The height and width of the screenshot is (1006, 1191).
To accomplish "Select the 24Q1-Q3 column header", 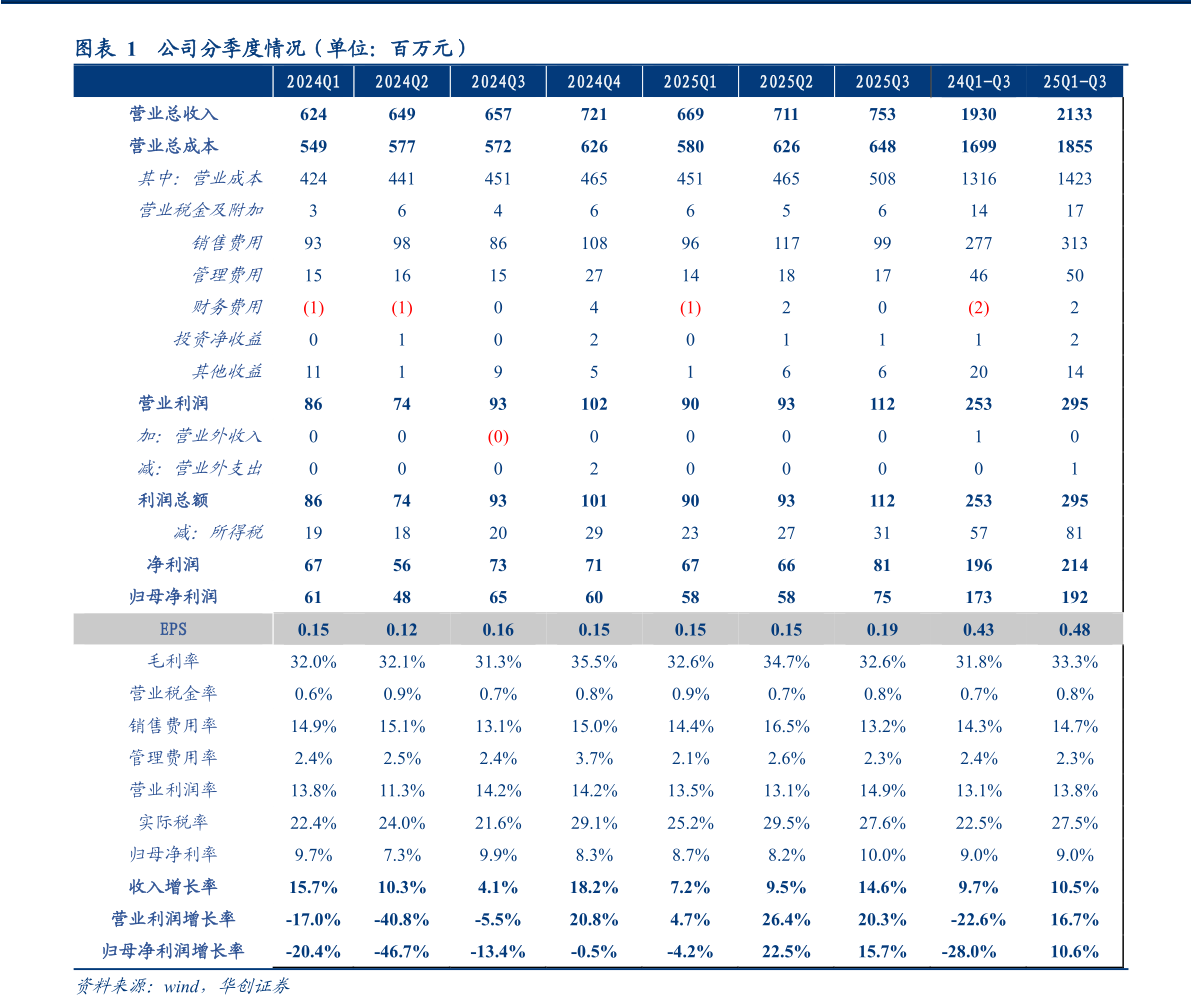I will (978, 82).
